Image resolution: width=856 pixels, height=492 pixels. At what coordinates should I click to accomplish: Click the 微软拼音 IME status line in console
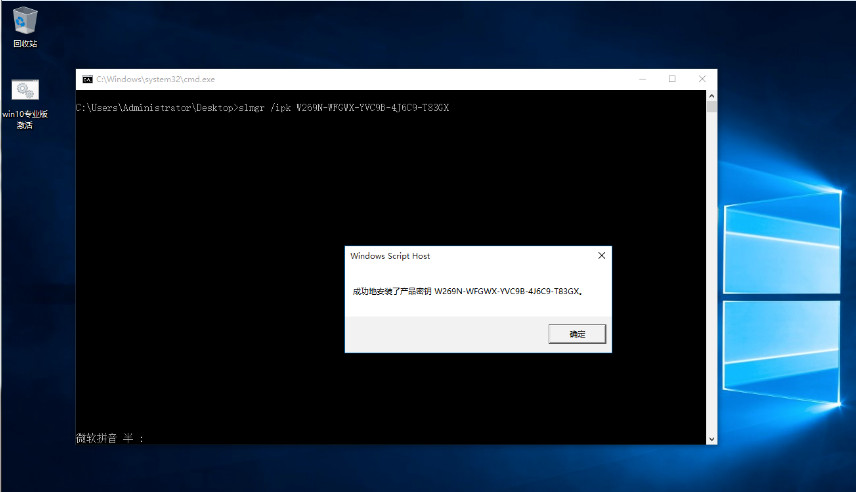111,438
